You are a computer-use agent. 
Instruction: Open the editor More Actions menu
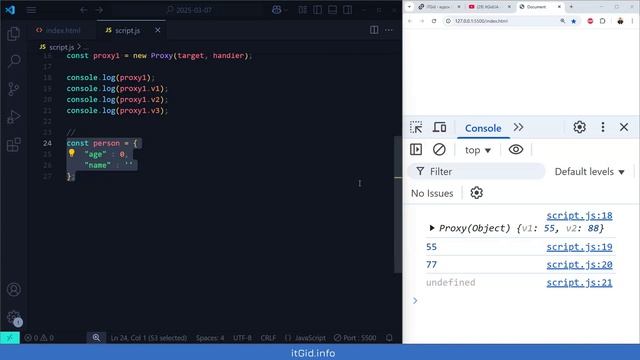click(x=389, y=30)
